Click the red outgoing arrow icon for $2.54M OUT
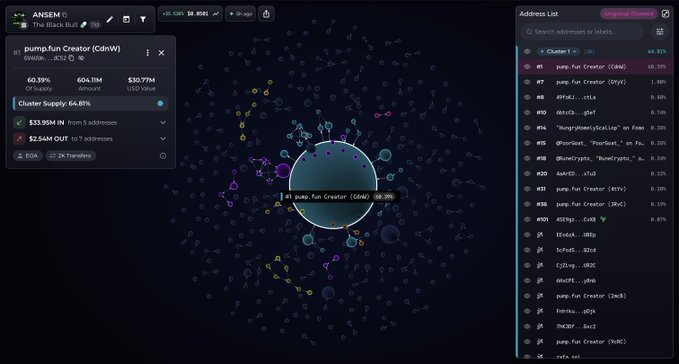 click(19, 139)
